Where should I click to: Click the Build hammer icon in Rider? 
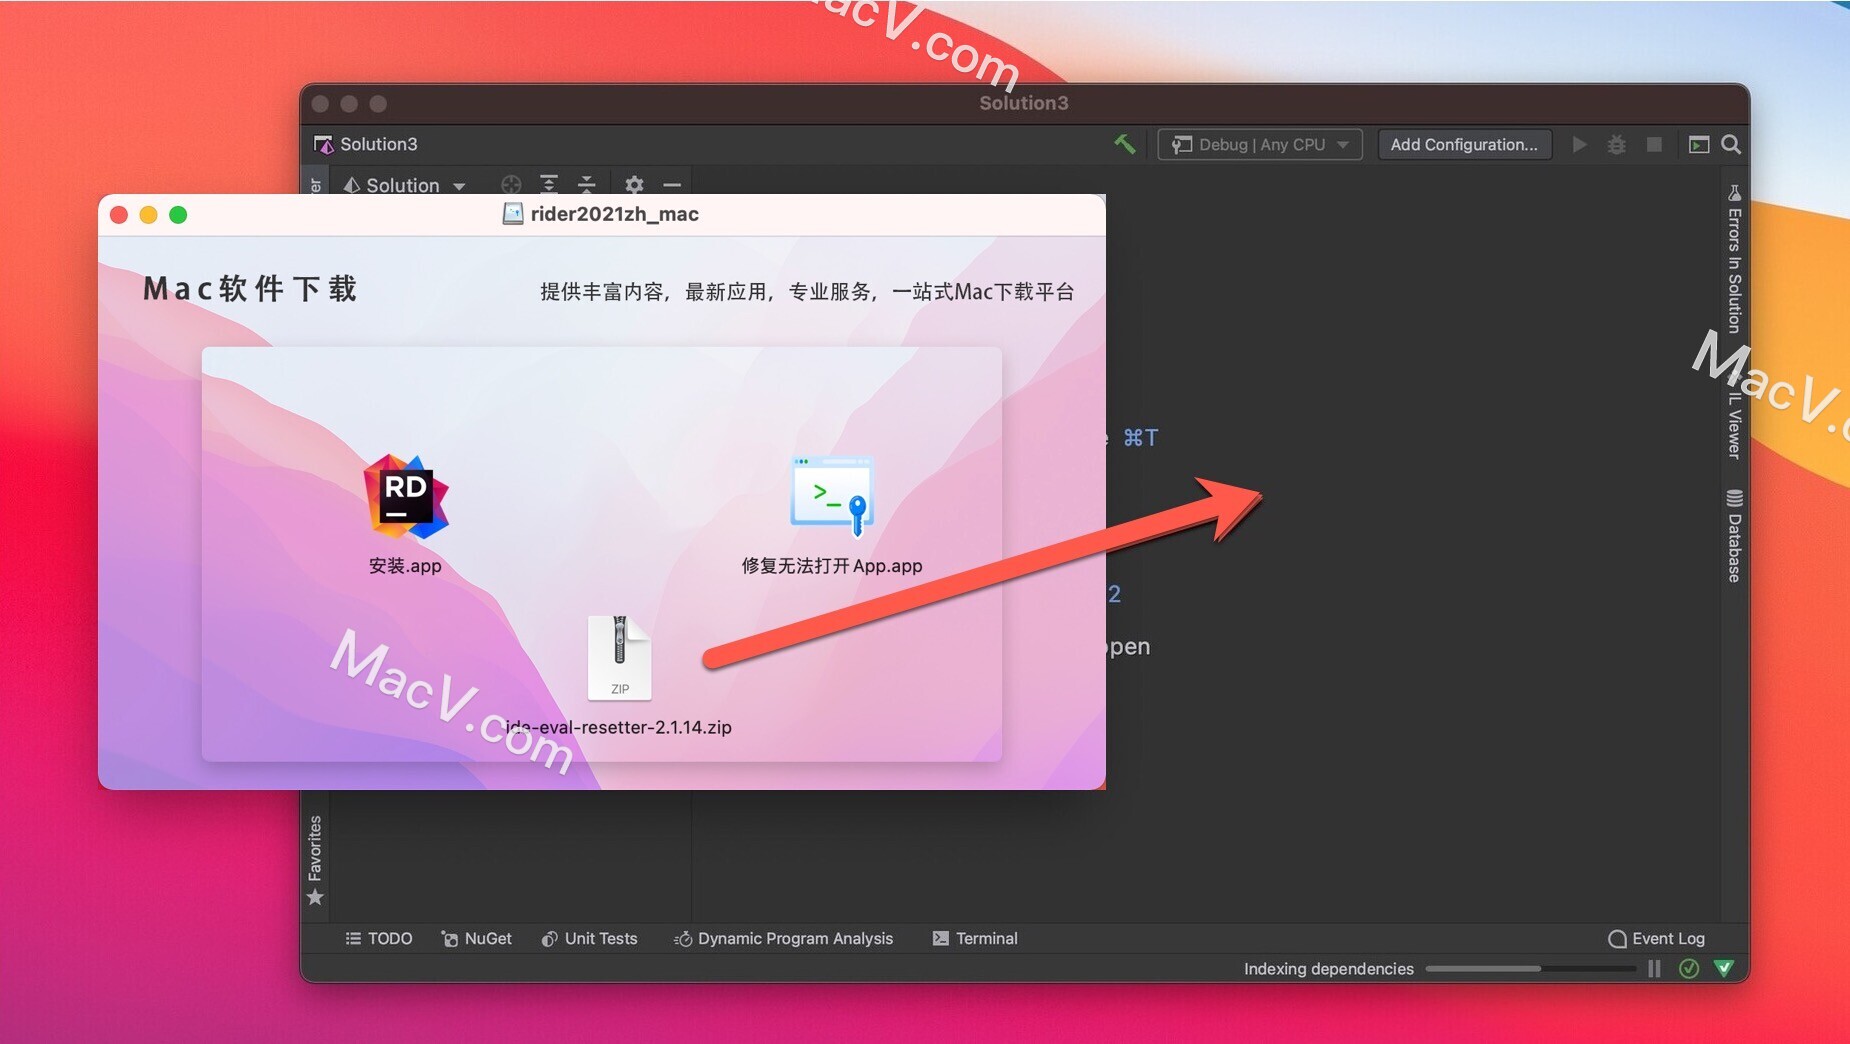click(1125, 144)
